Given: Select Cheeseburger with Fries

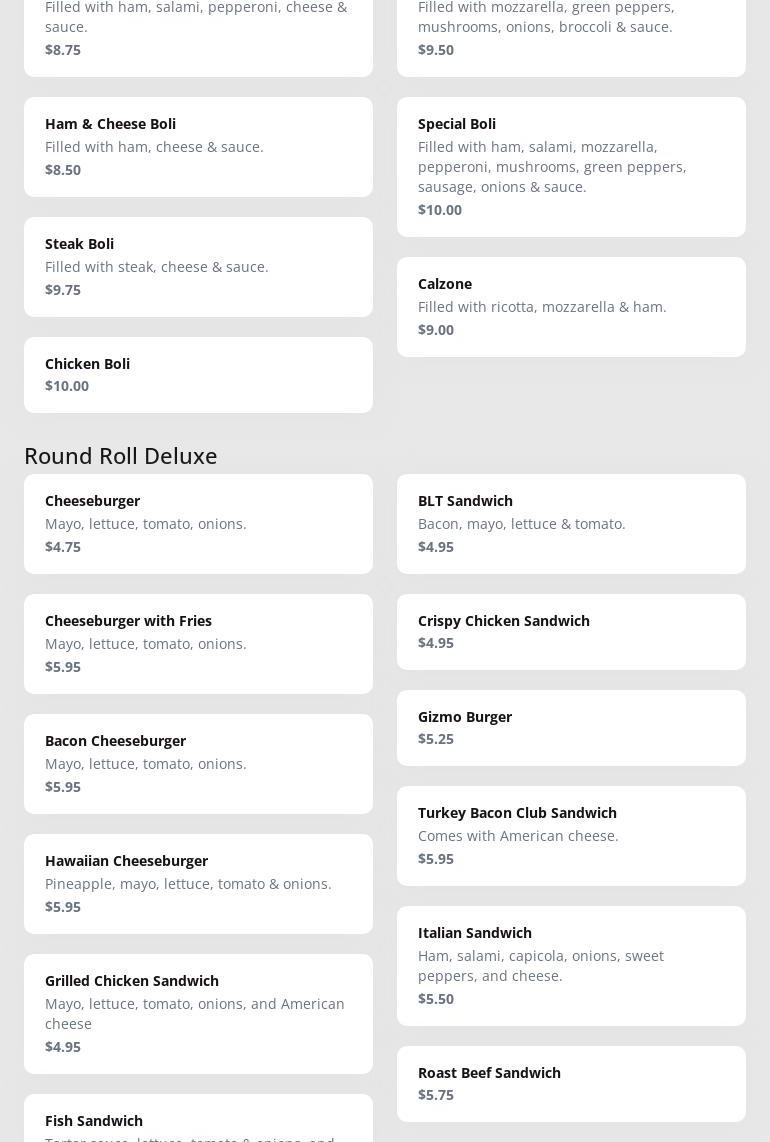Looking at the screenshot, I should click(198, 644).
